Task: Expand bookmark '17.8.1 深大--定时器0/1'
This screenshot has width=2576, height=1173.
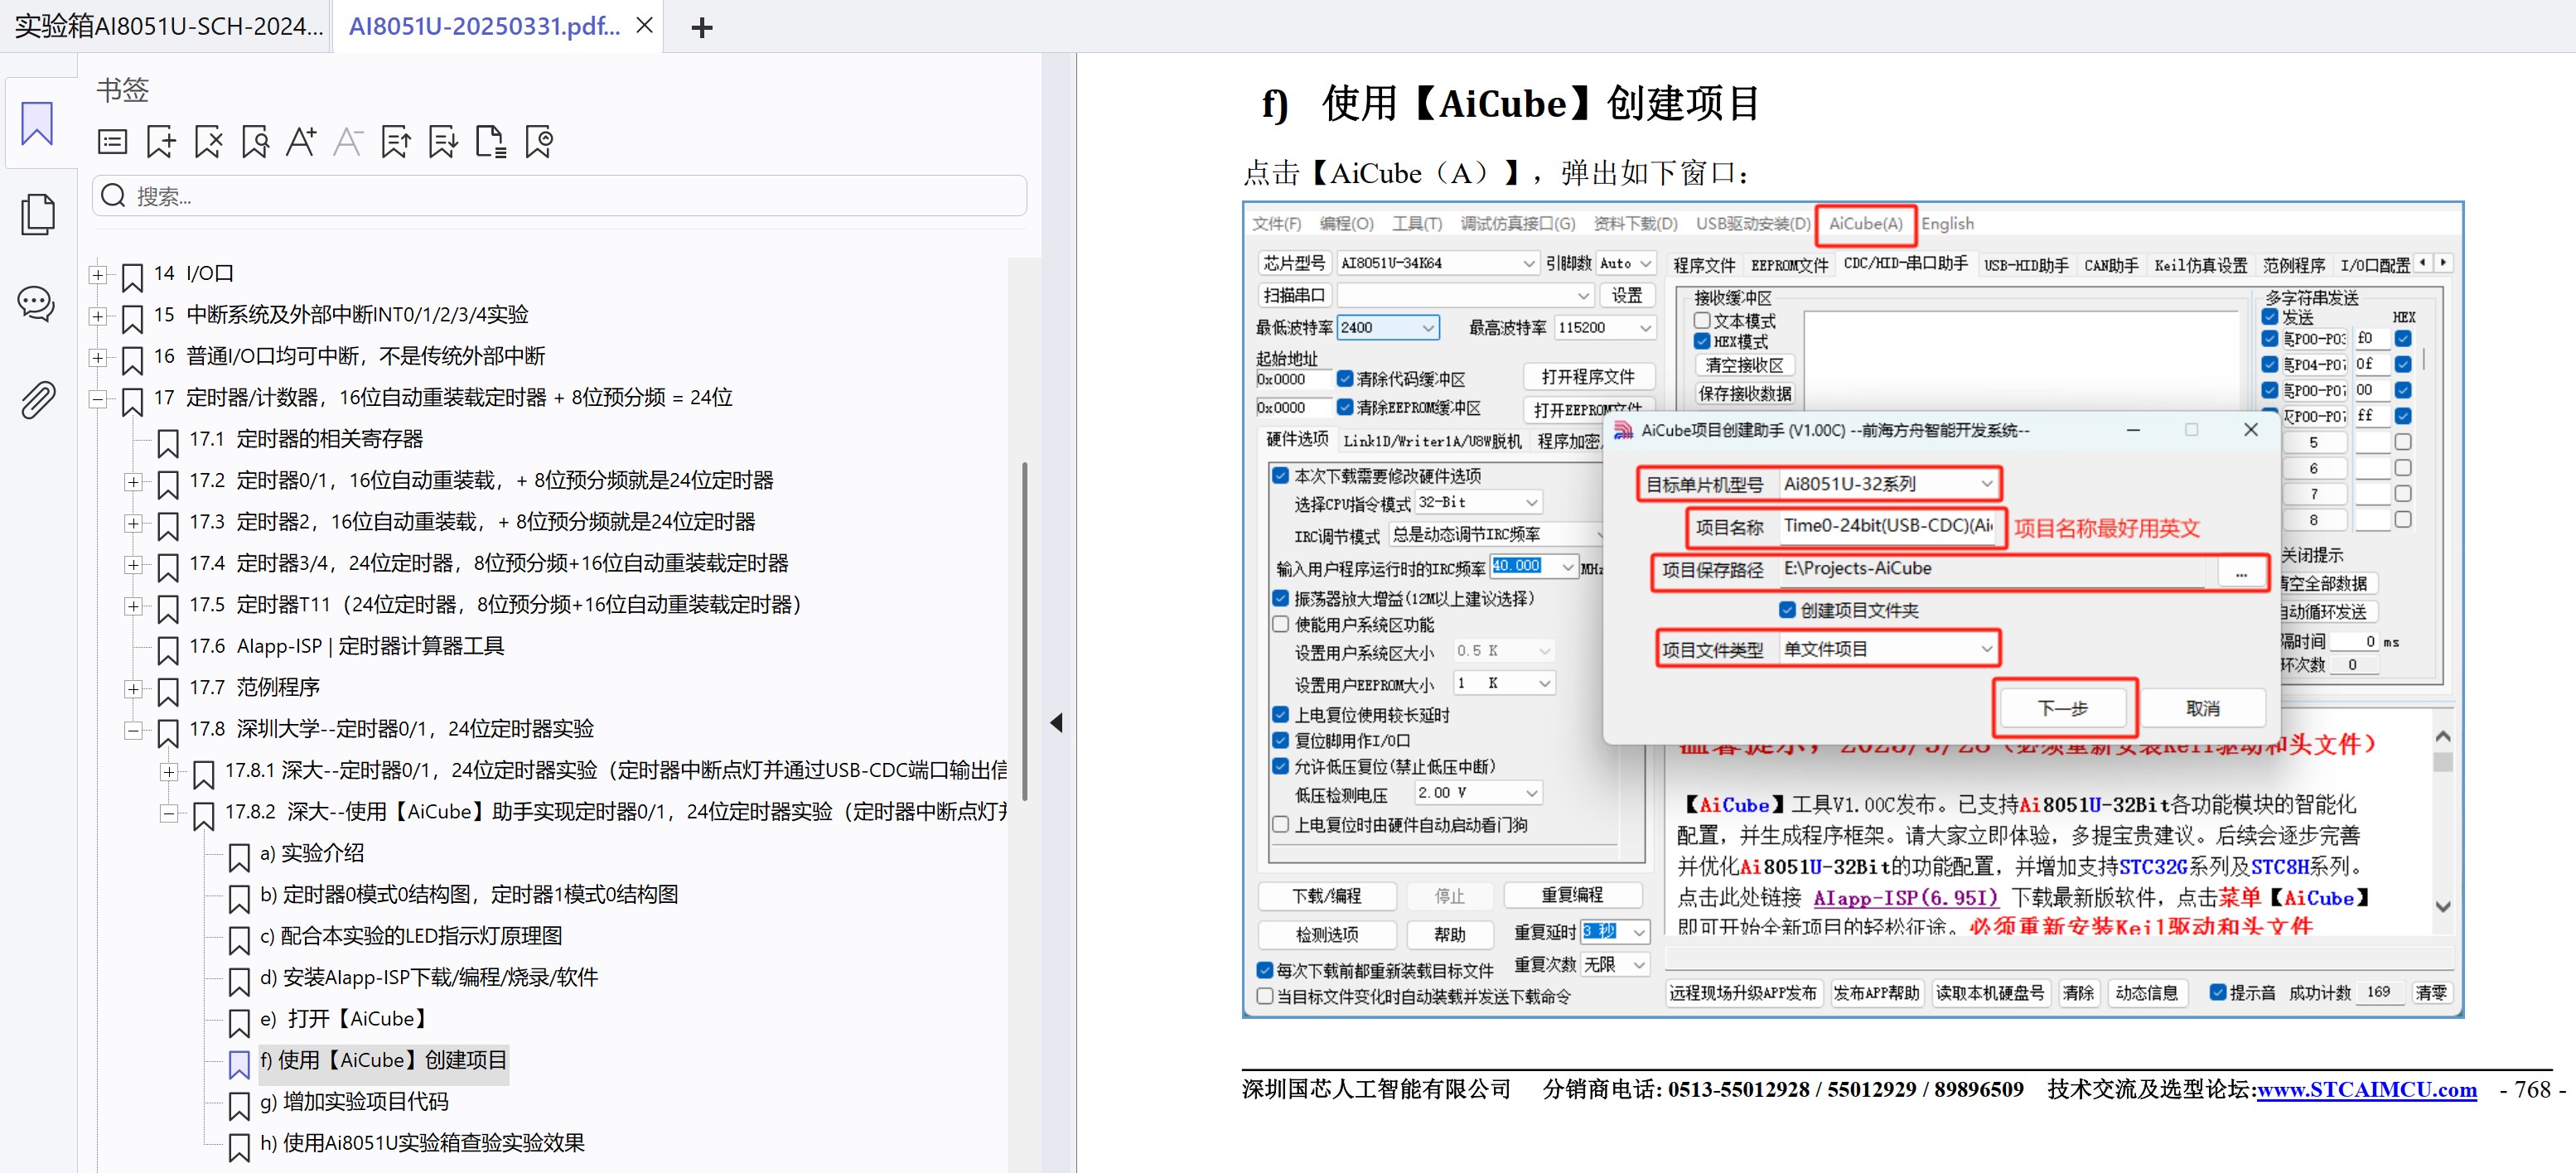Action: (169, 772)
